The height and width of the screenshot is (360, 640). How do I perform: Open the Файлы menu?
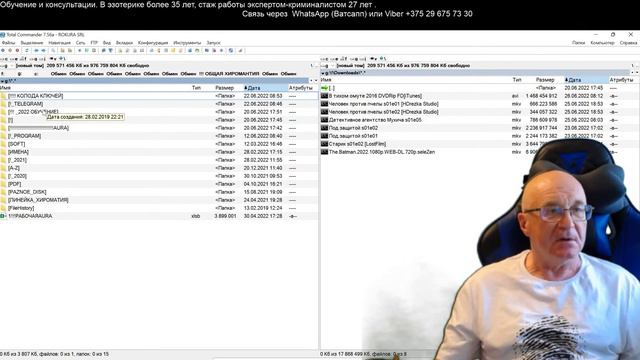click(8, 42)
